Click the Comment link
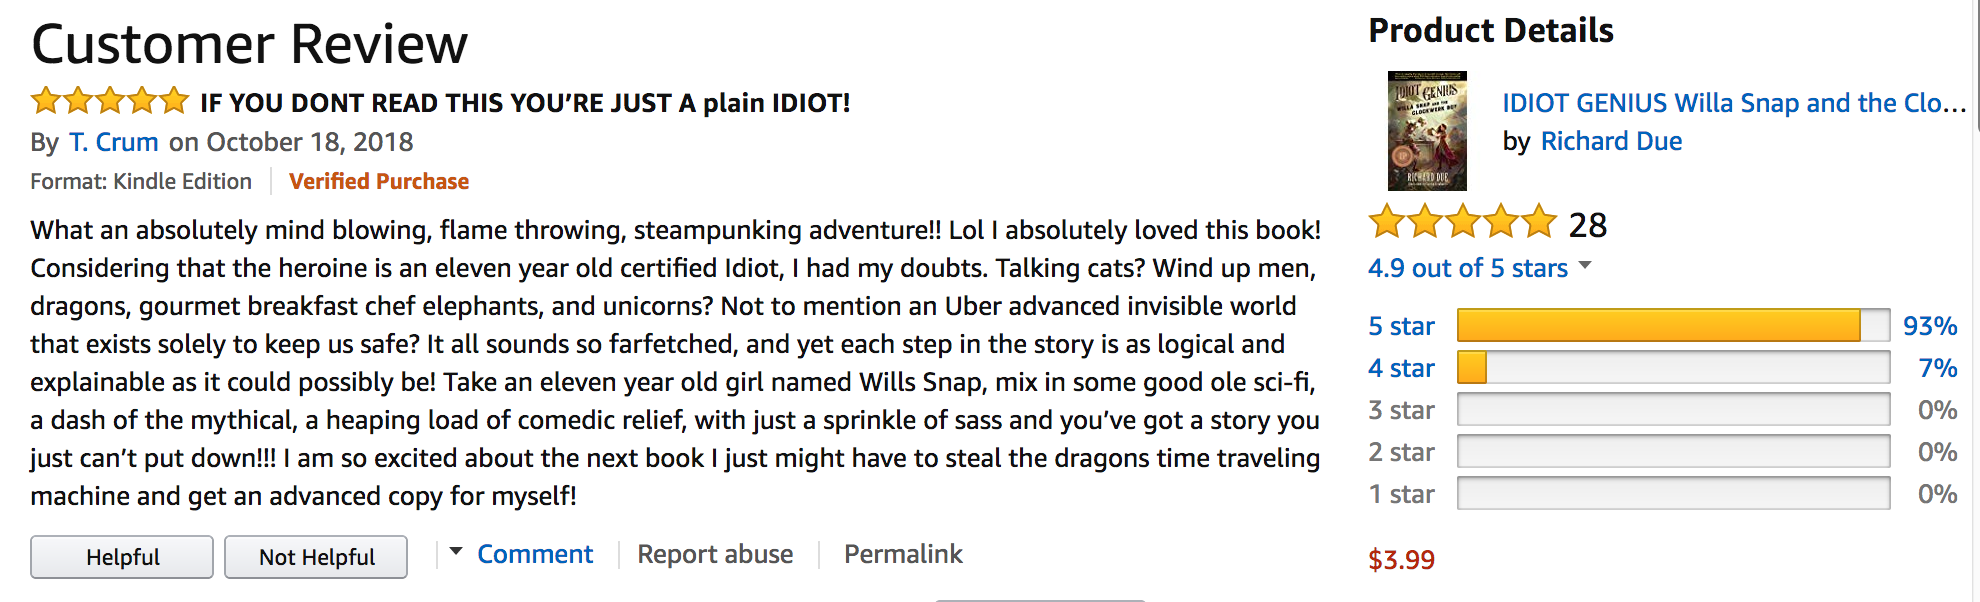The width and height of the screenshot is (1980, 602). click(x=535, y=554)
